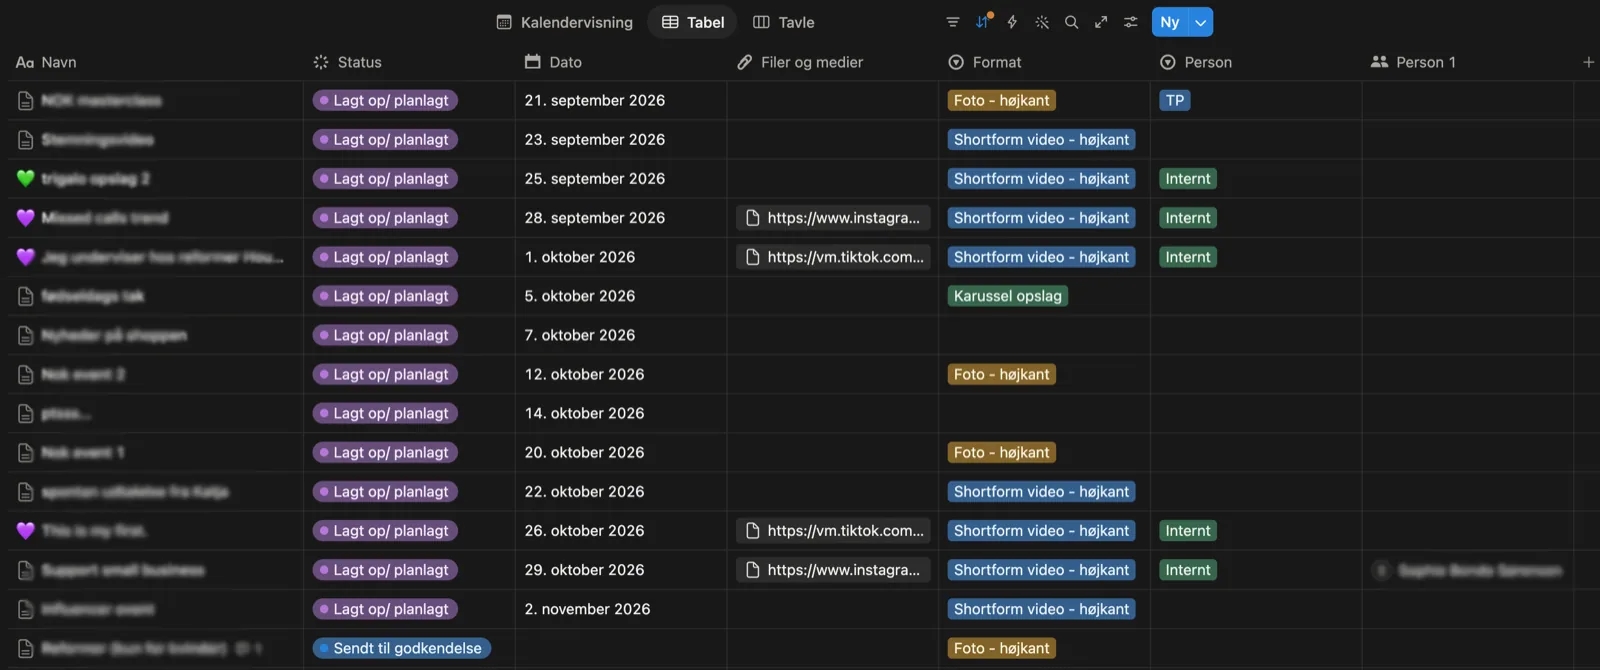Open the Format column header menu
Viewport: 1600px width, 670px height.
[x=1043, y=62]
